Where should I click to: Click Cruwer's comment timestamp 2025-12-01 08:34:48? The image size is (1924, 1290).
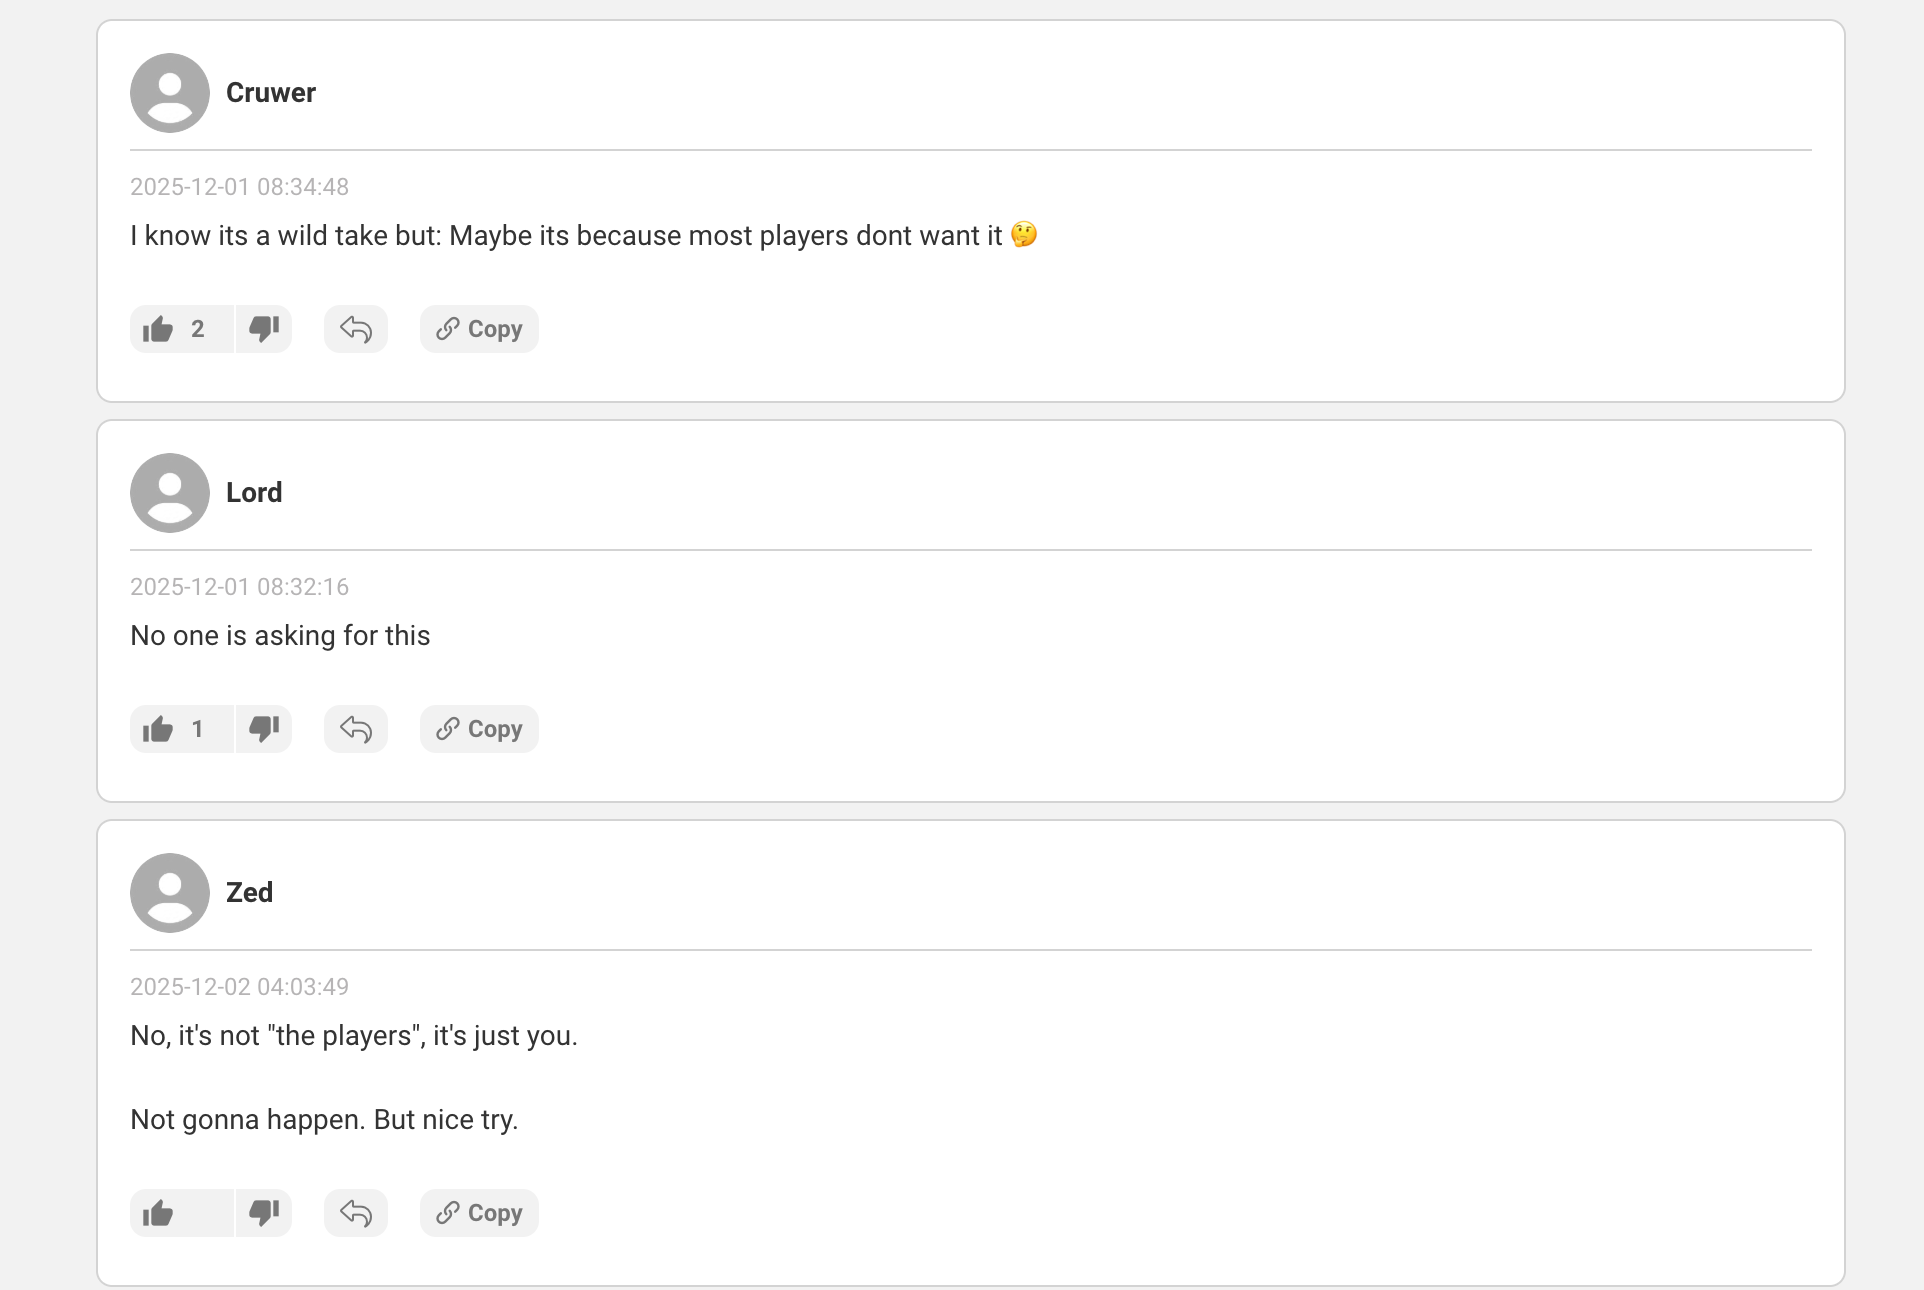(239, 187)
